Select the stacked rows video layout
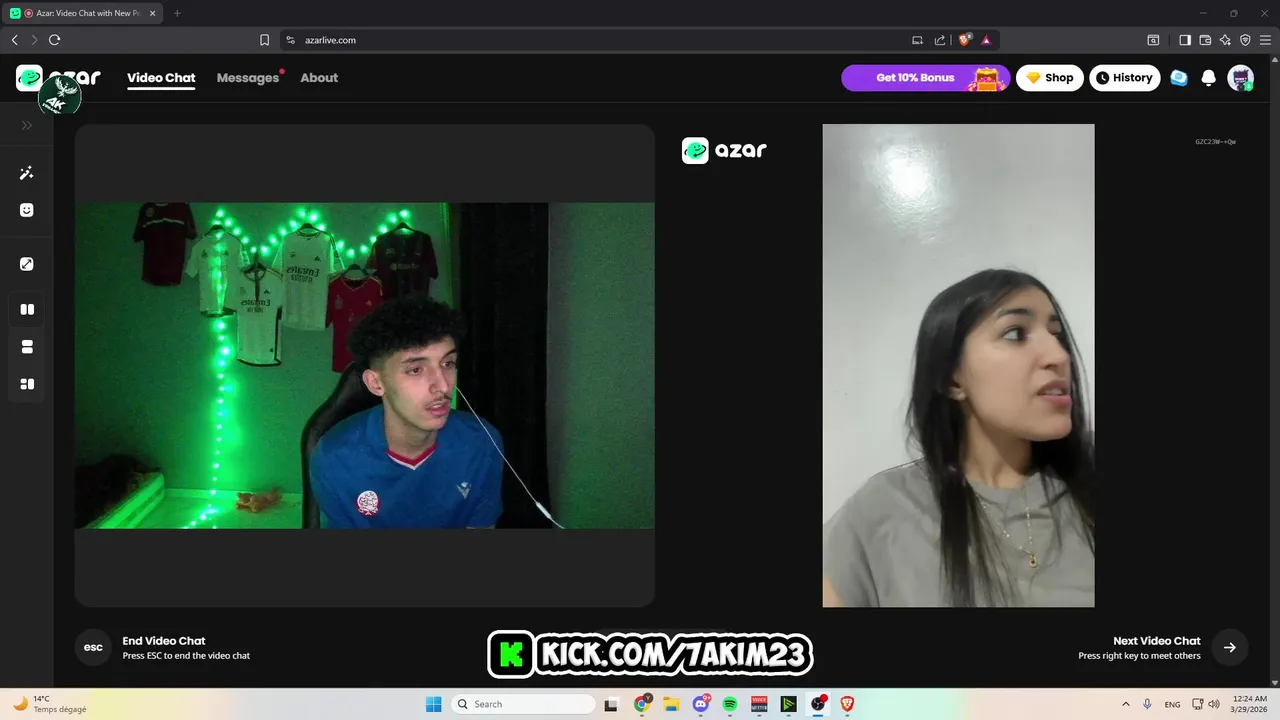This screenshot has height=720, width=1280. tap(27, 347)
